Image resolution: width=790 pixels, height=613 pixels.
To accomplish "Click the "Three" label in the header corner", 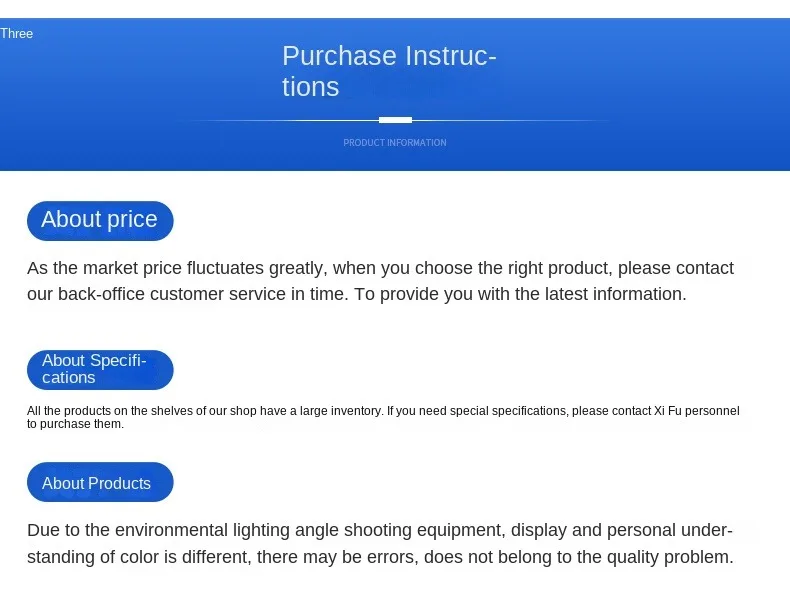I will tap(17, 34).
